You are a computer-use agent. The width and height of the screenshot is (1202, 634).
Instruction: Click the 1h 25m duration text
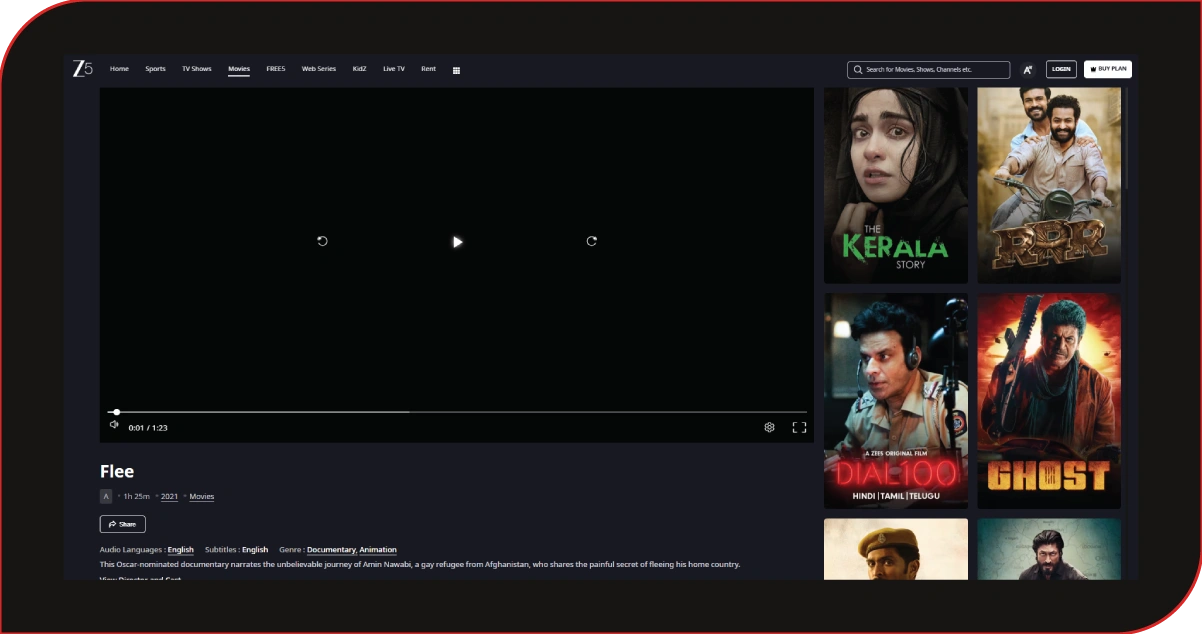point(136,496)
